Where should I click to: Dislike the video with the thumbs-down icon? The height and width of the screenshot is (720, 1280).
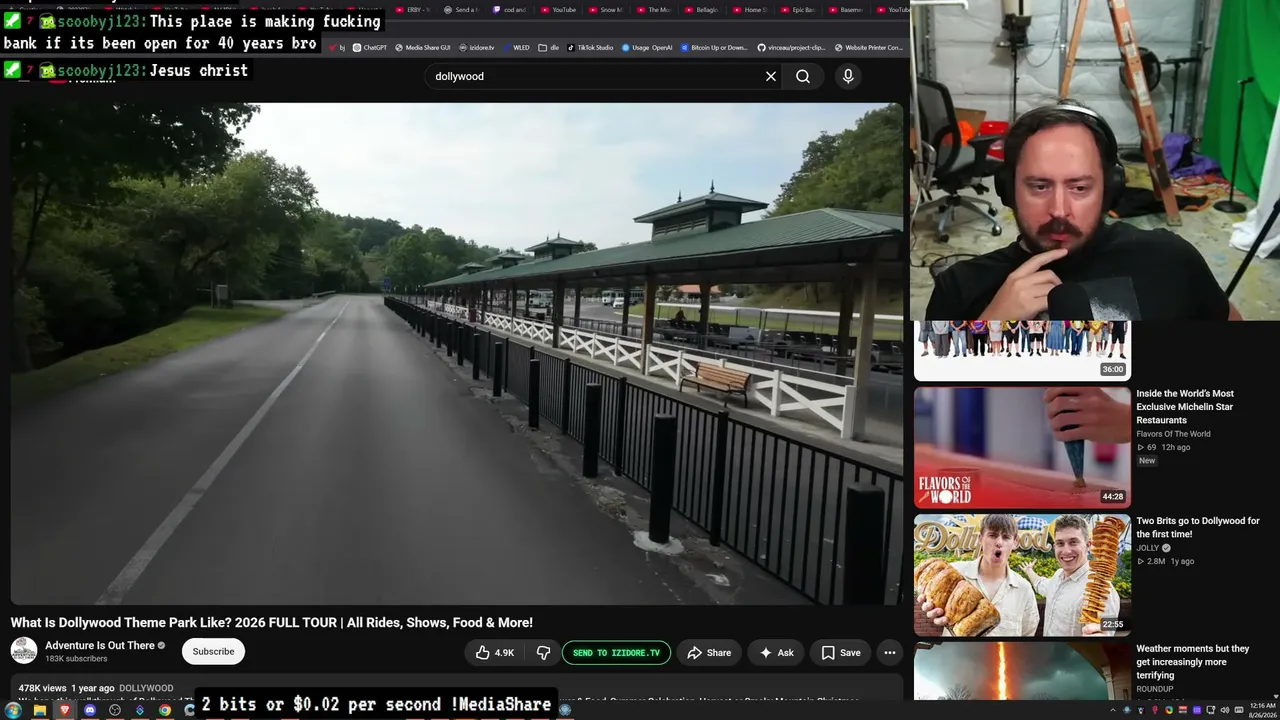point(543,653)
